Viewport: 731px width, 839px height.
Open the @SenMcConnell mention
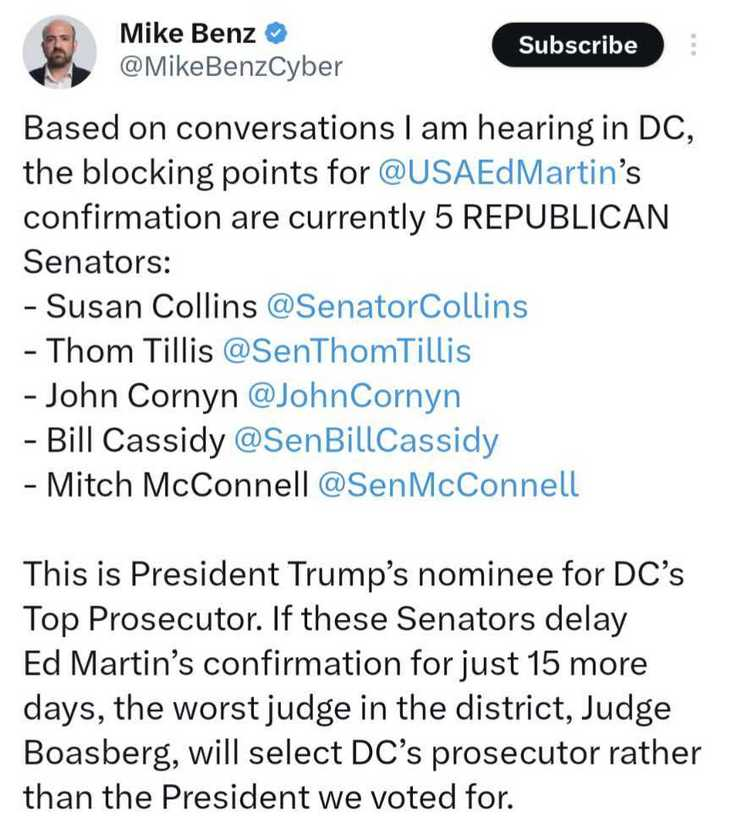tap(448, 485)
